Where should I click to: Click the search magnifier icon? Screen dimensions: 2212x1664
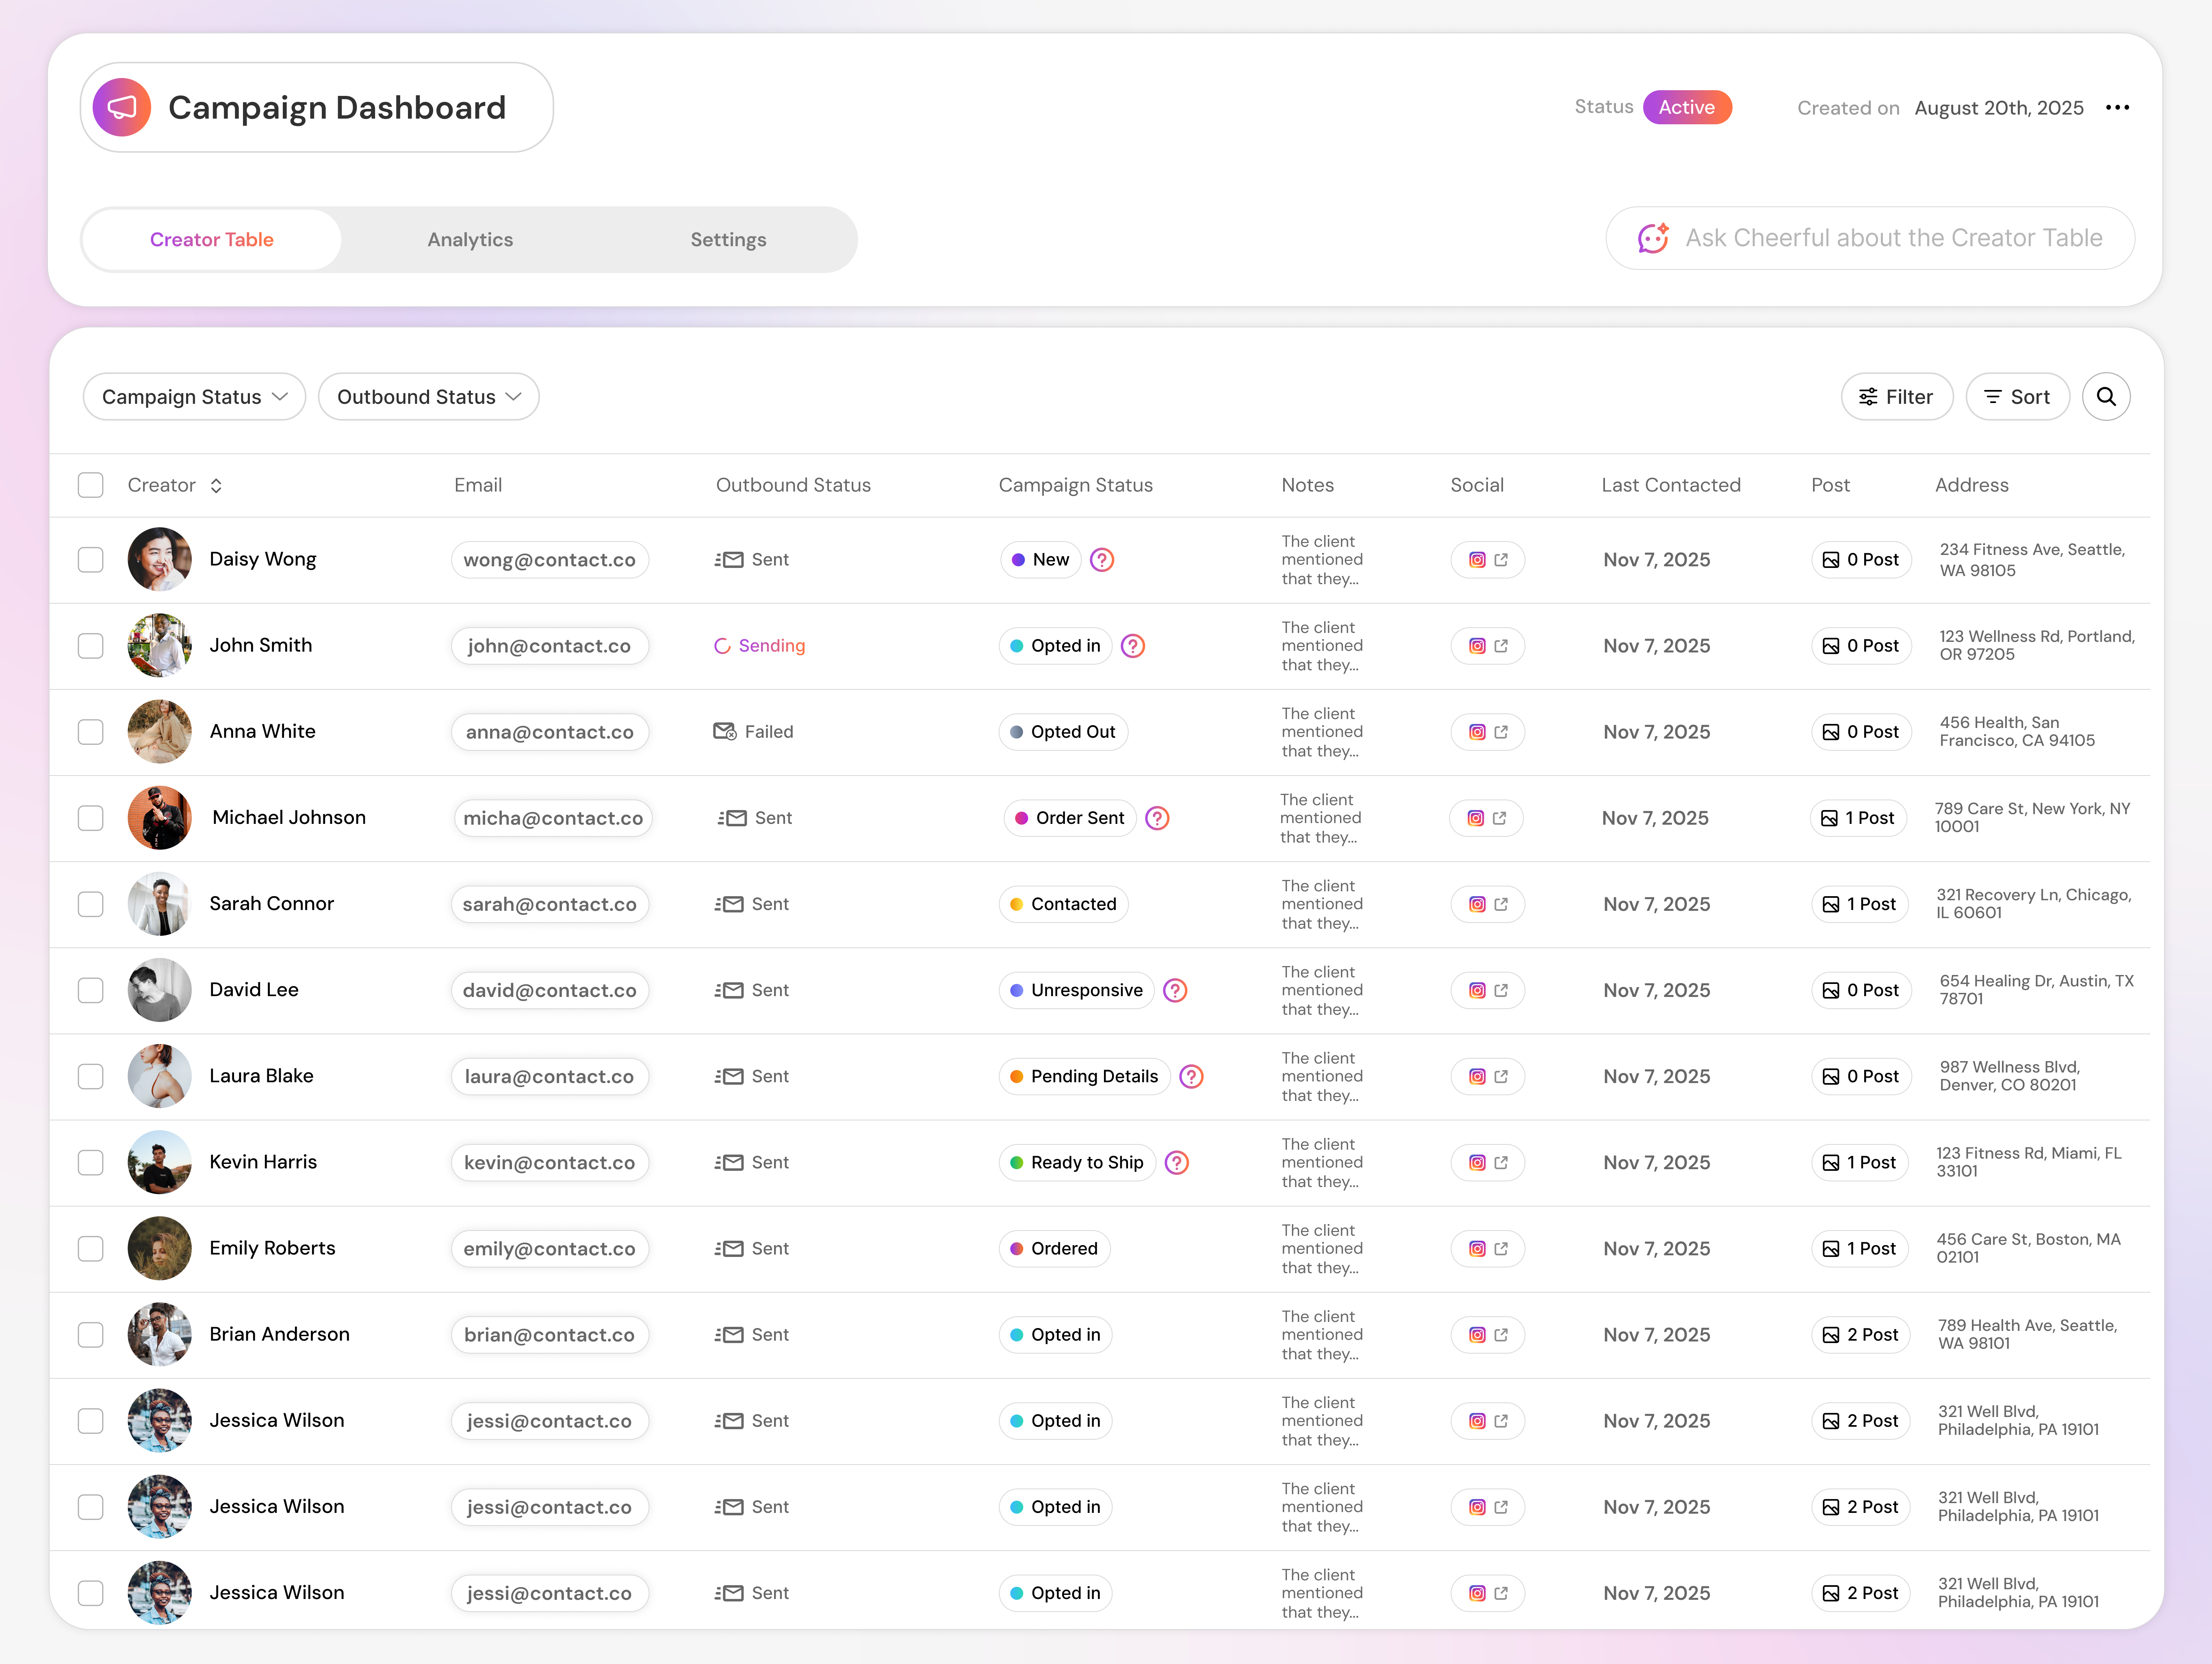pos(2106,396)
